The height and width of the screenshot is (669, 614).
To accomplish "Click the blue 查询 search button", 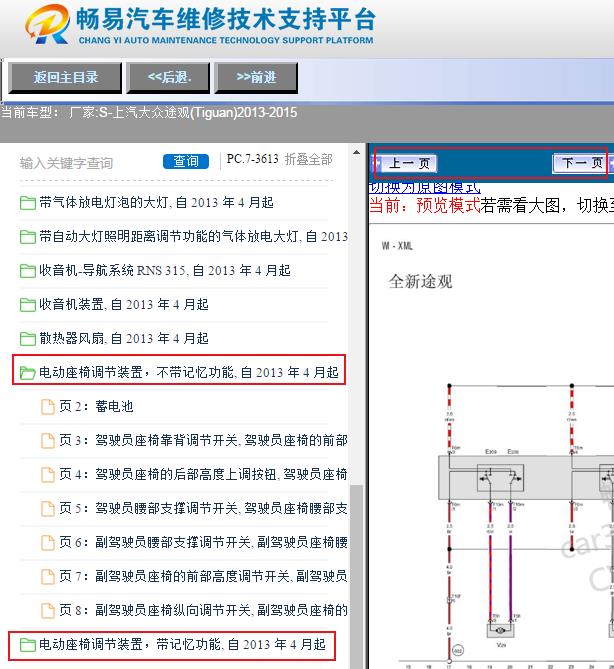I will pos(186,161).
